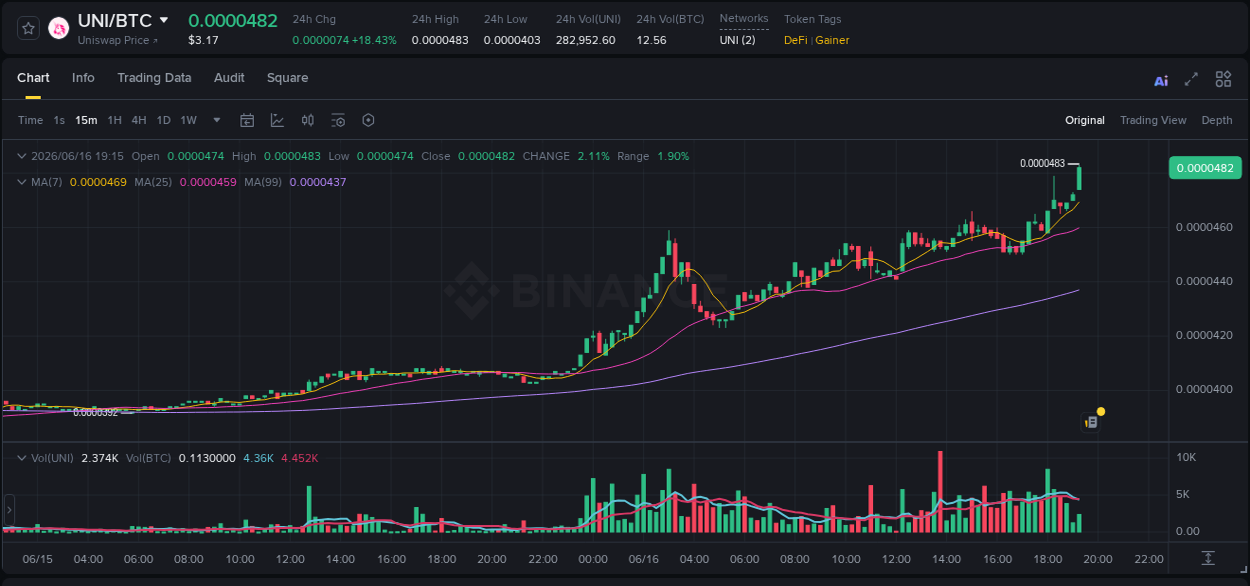Click the Range value 1.90%

pos(673,156)
